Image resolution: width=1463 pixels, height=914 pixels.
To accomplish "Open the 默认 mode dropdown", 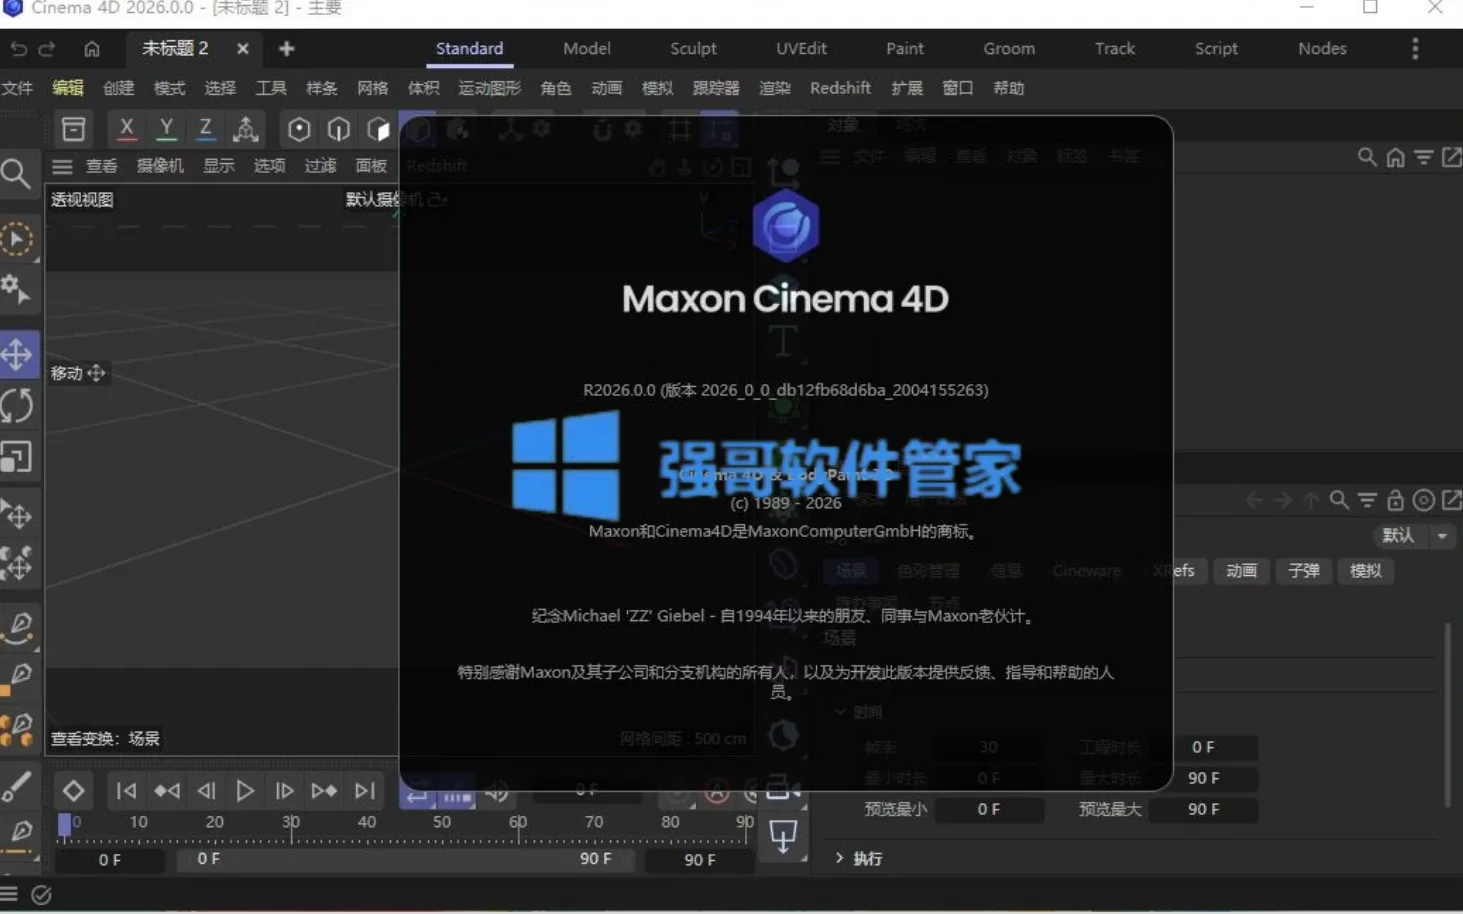I will tap(1416, 536).
